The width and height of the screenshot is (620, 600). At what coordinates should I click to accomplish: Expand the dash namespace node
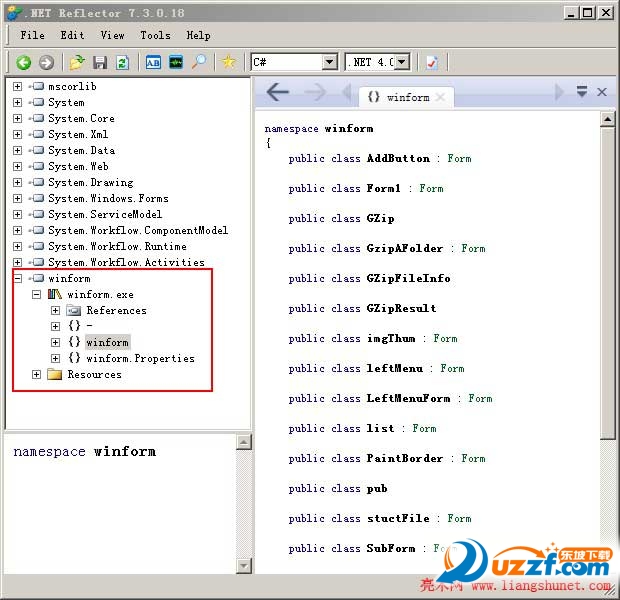(55, 326)
